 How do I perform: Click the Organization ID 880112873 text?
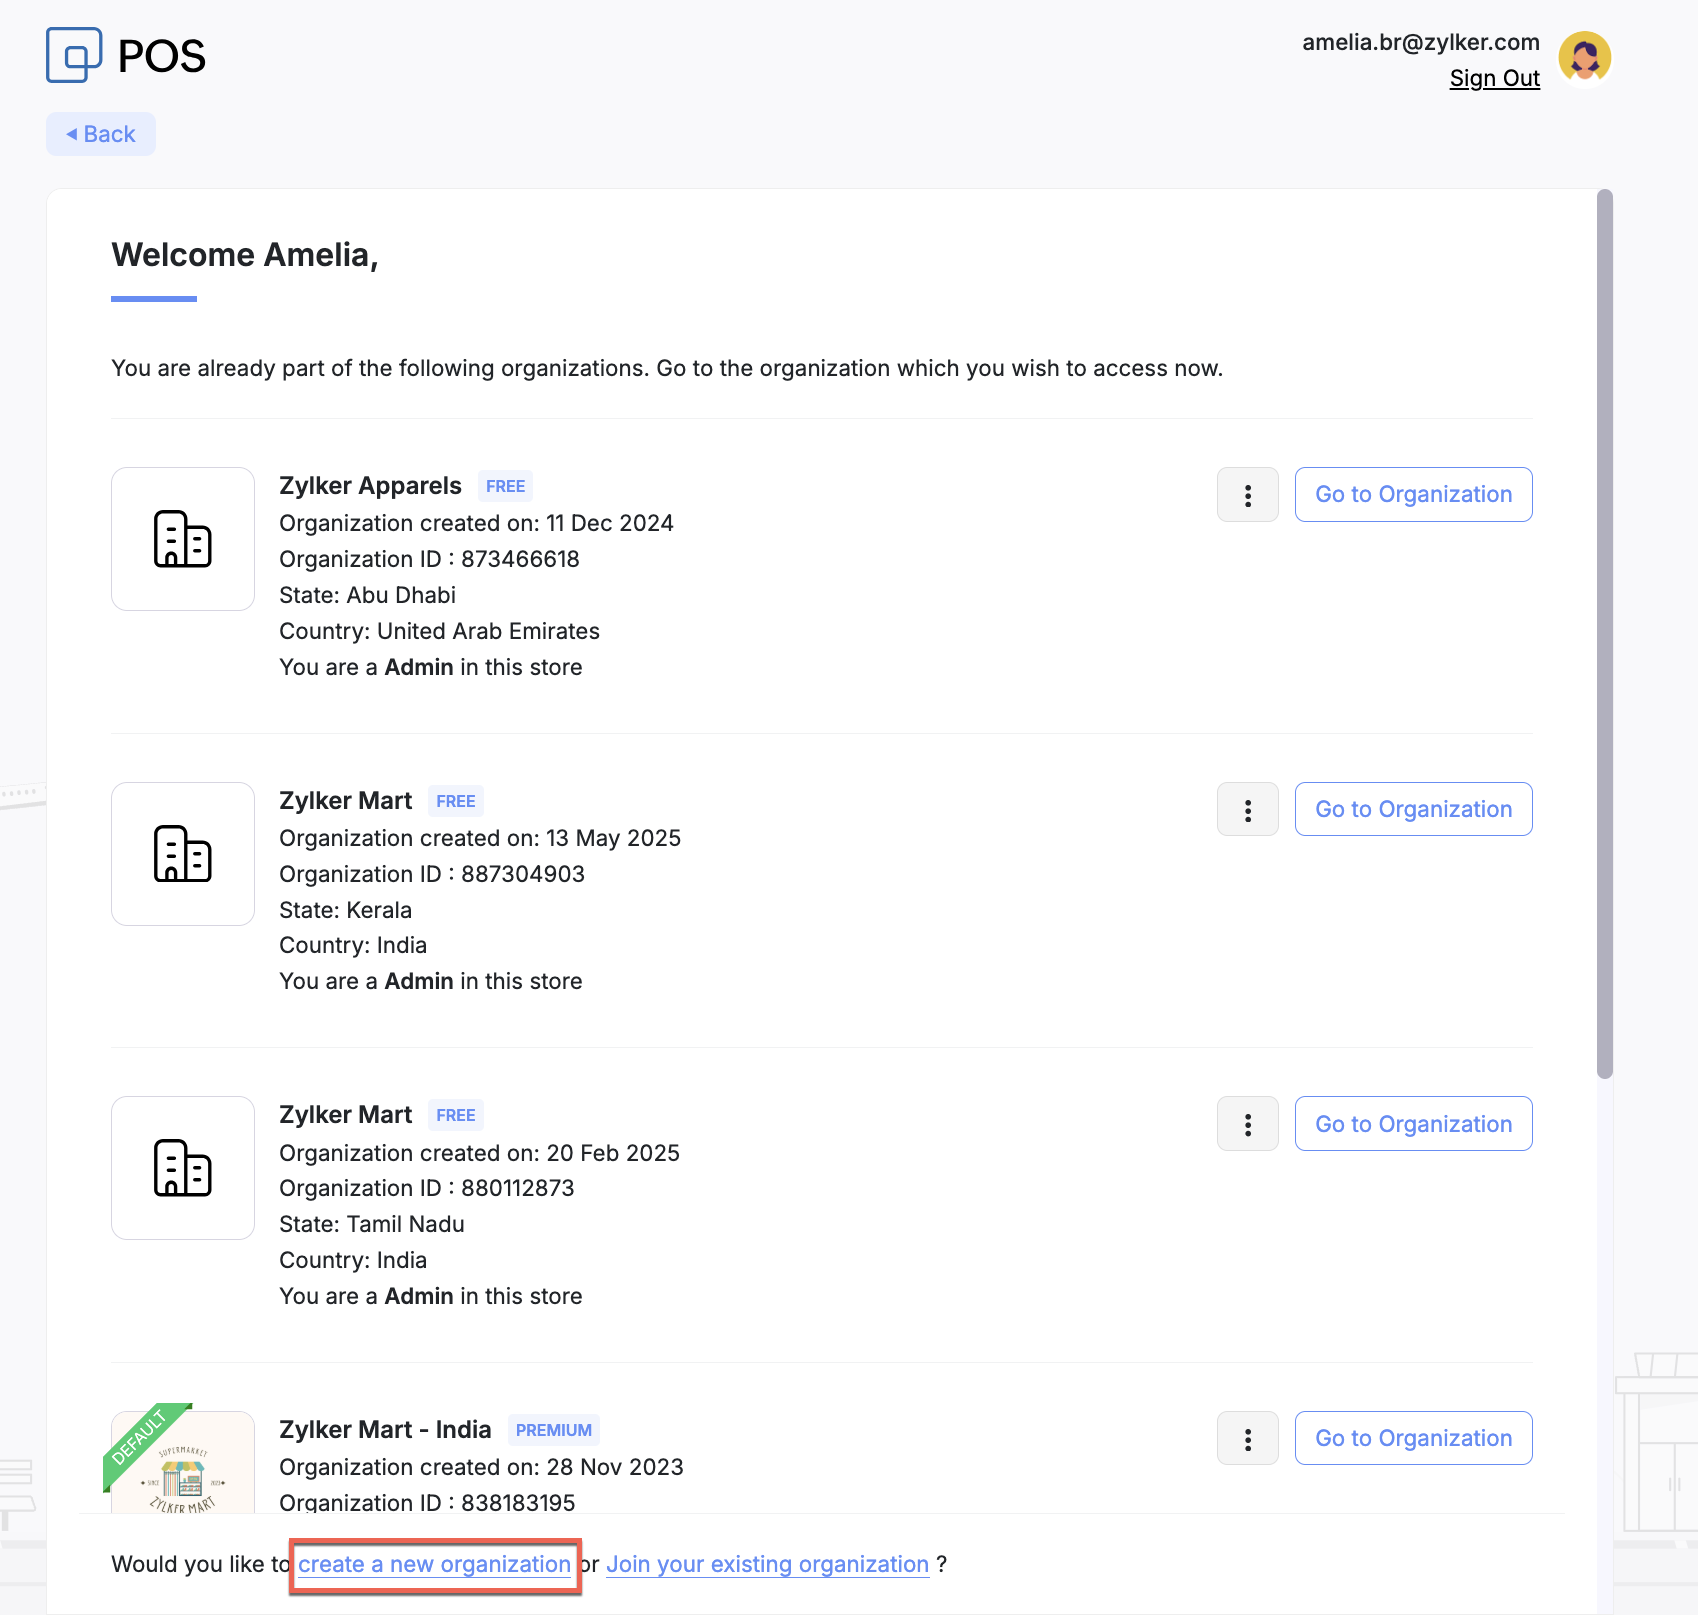427,1188
